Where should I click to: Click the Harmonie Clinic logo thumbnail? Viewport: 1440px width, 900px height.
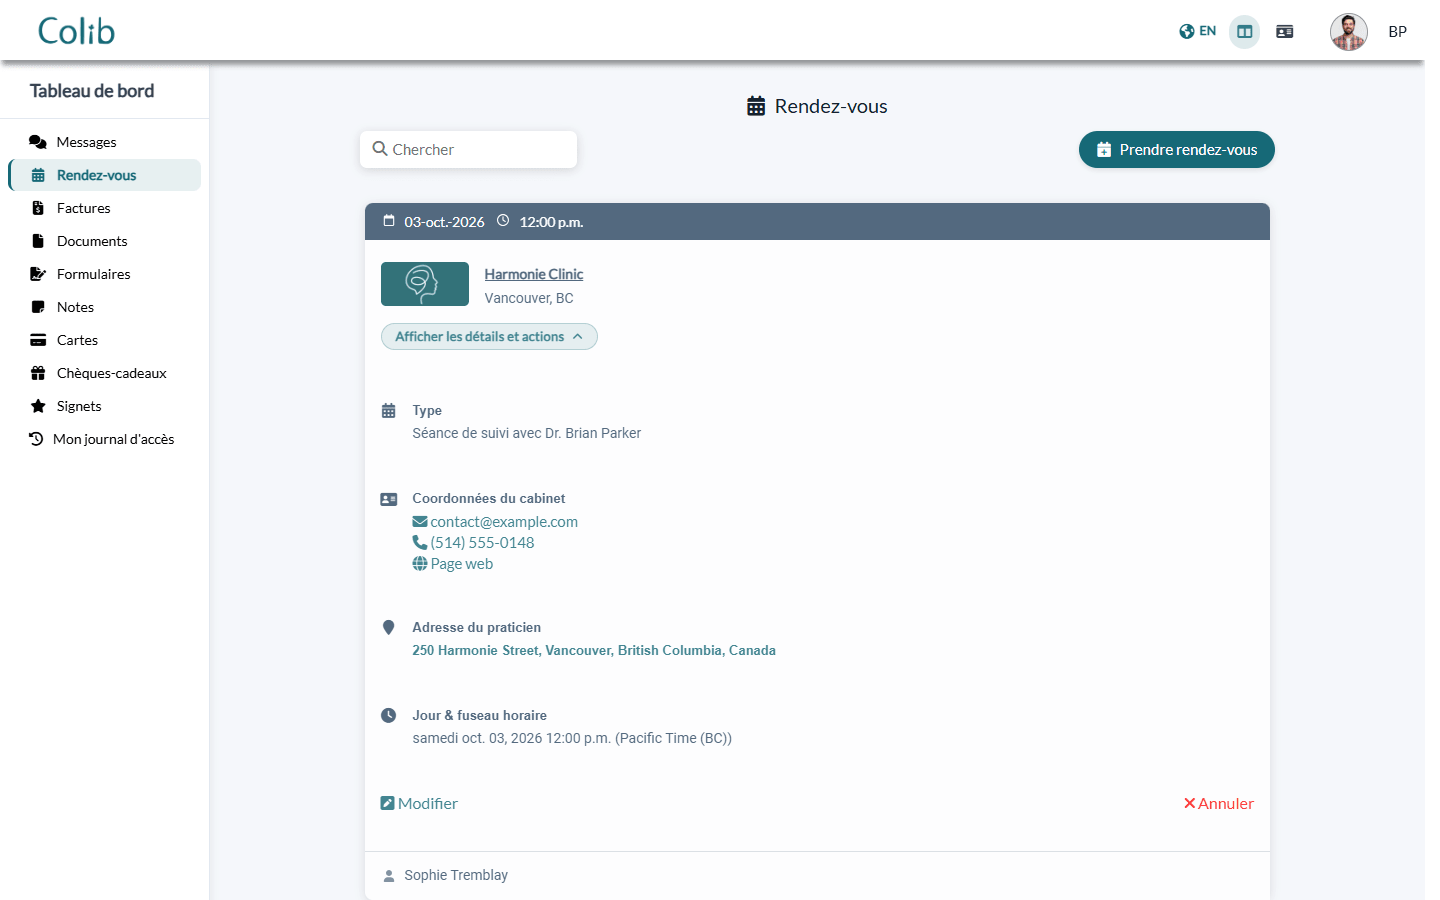(425, 284)
